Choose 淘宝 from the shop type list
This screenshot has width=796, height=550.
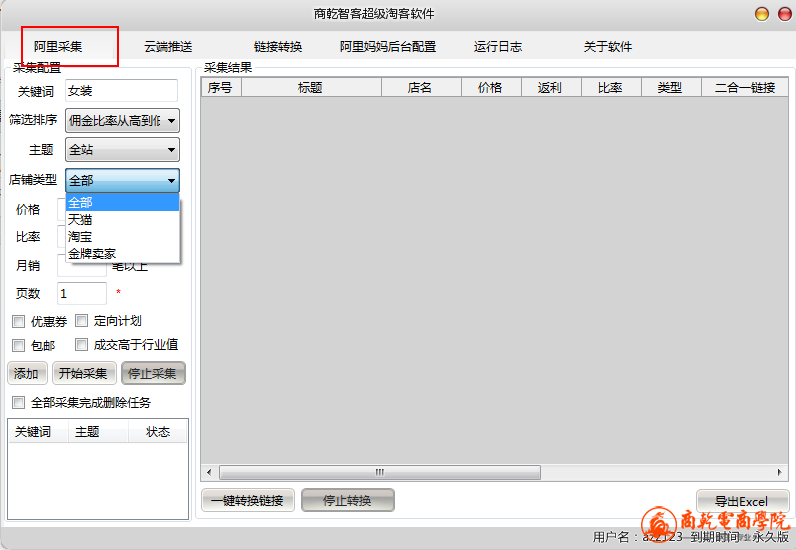point(122,236)
